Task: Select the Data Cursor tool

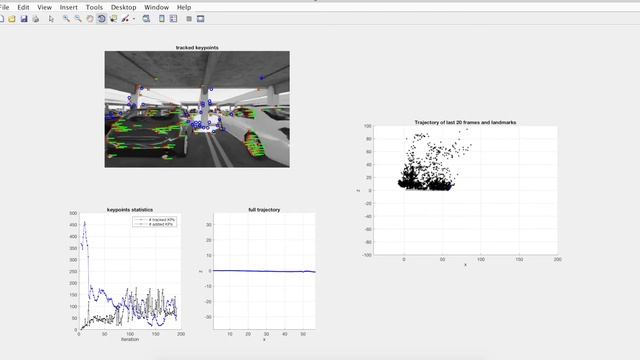Action: (x=113, y=19)
